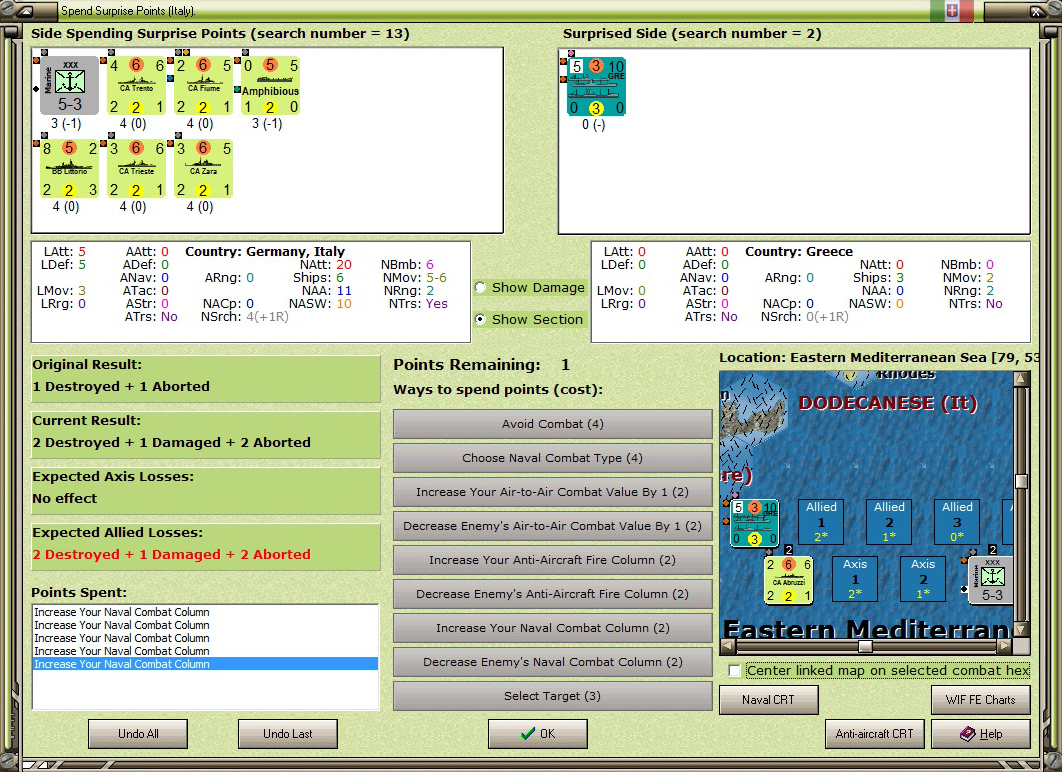Click the Original Result text panel
The width and height of the screenshot is (1062, 772).
click(206, 379)
